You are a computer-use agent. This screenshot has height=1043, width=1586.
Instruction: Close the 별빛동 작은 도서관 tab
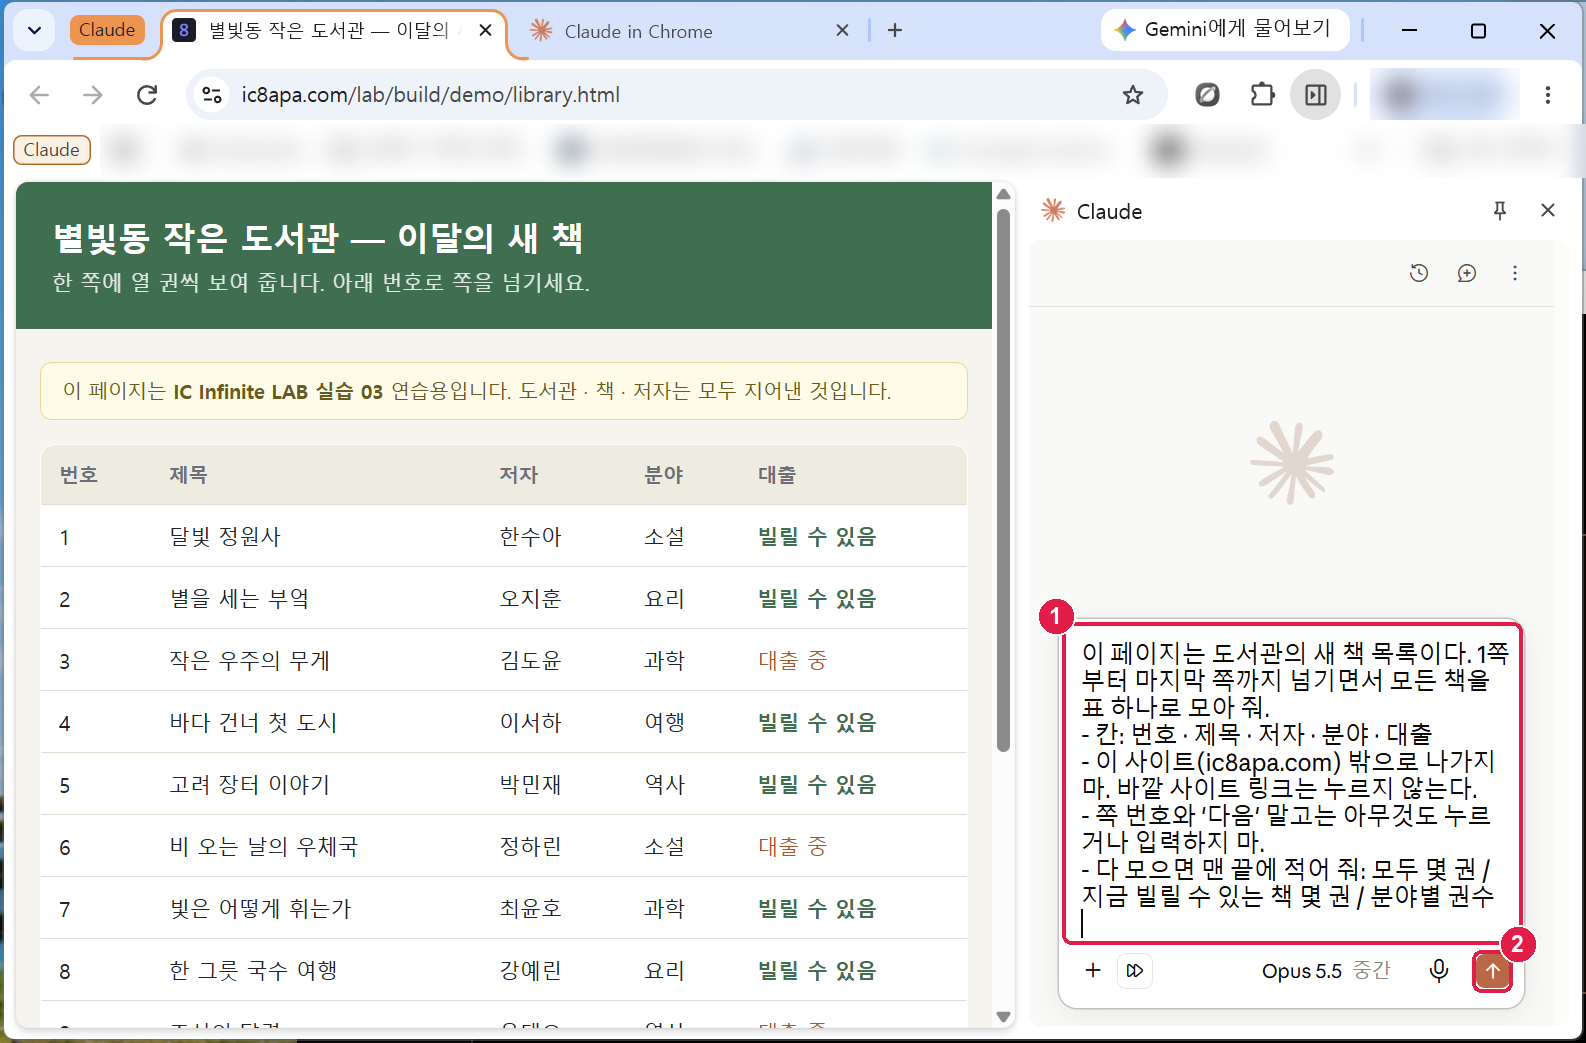[485, 30]
